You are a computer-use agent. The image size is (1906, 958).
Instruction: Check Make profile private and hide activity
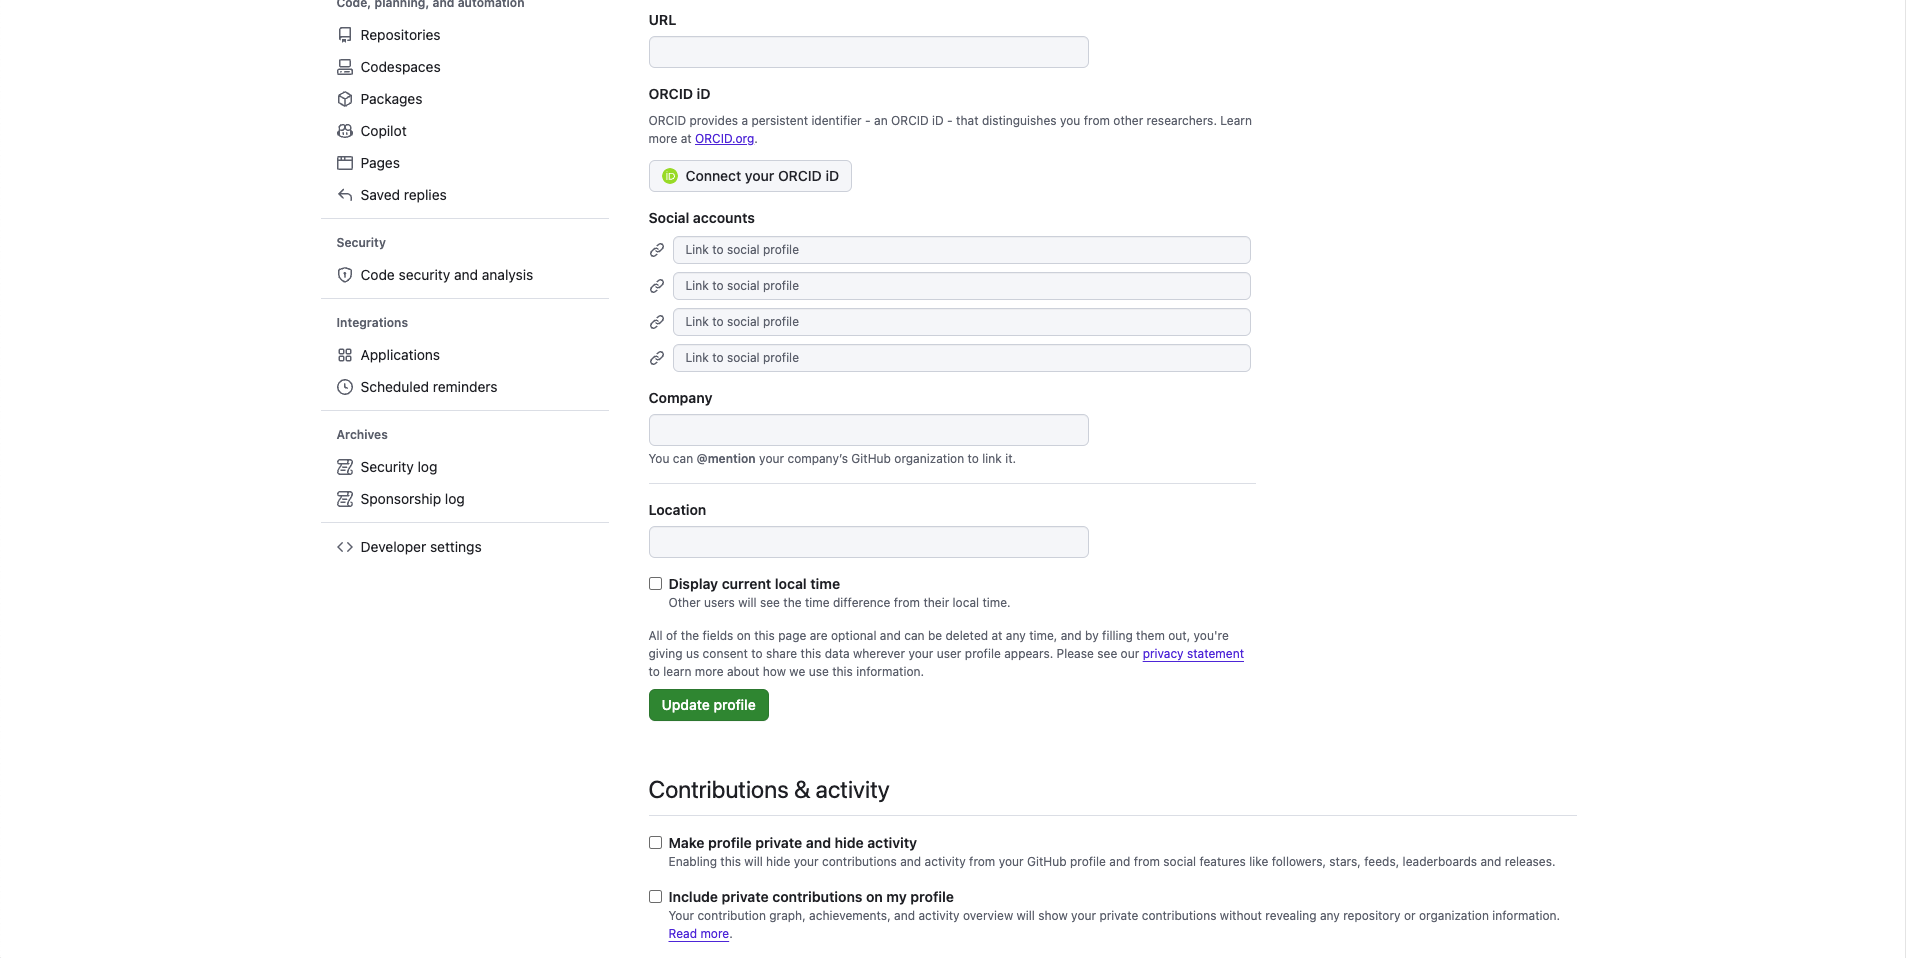pyautogui.click(x=656, y=843)
